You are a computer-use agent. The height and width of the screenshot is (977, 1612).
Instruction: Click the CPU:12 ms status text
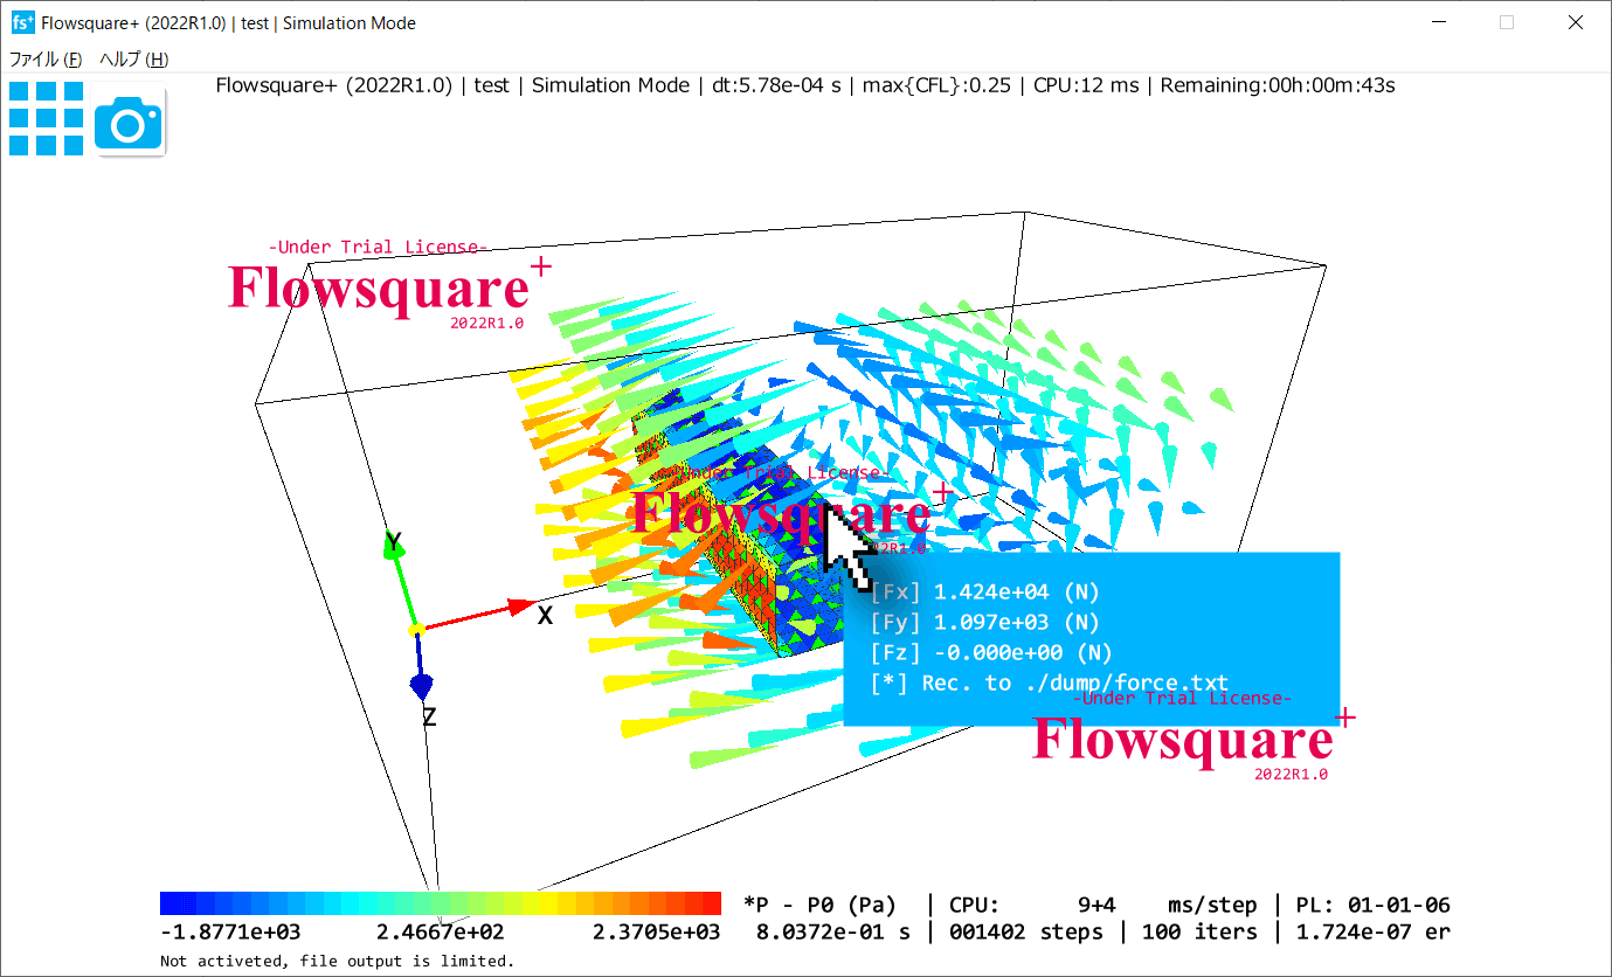1086,86
